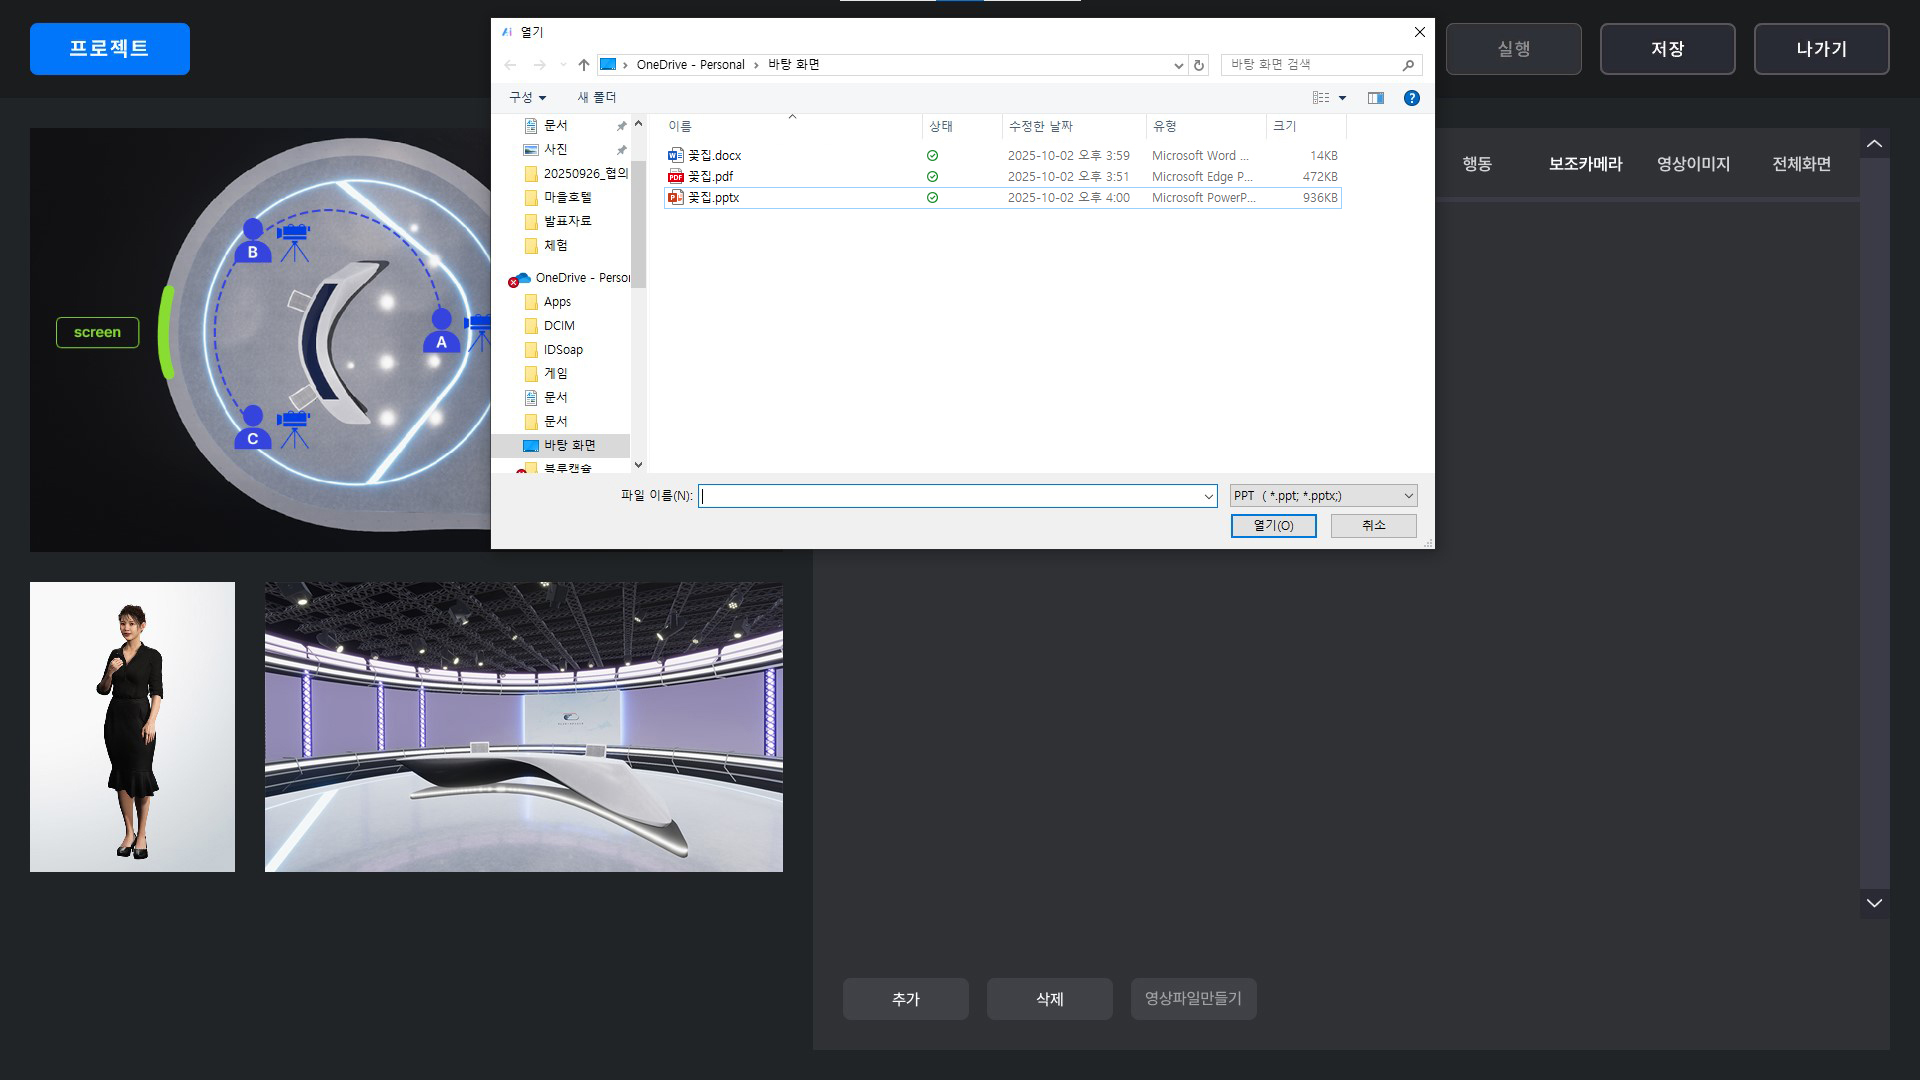Screen dimensions: 1920x1080
Task: Open the file name history dropdown
Action: [1208, 496]
